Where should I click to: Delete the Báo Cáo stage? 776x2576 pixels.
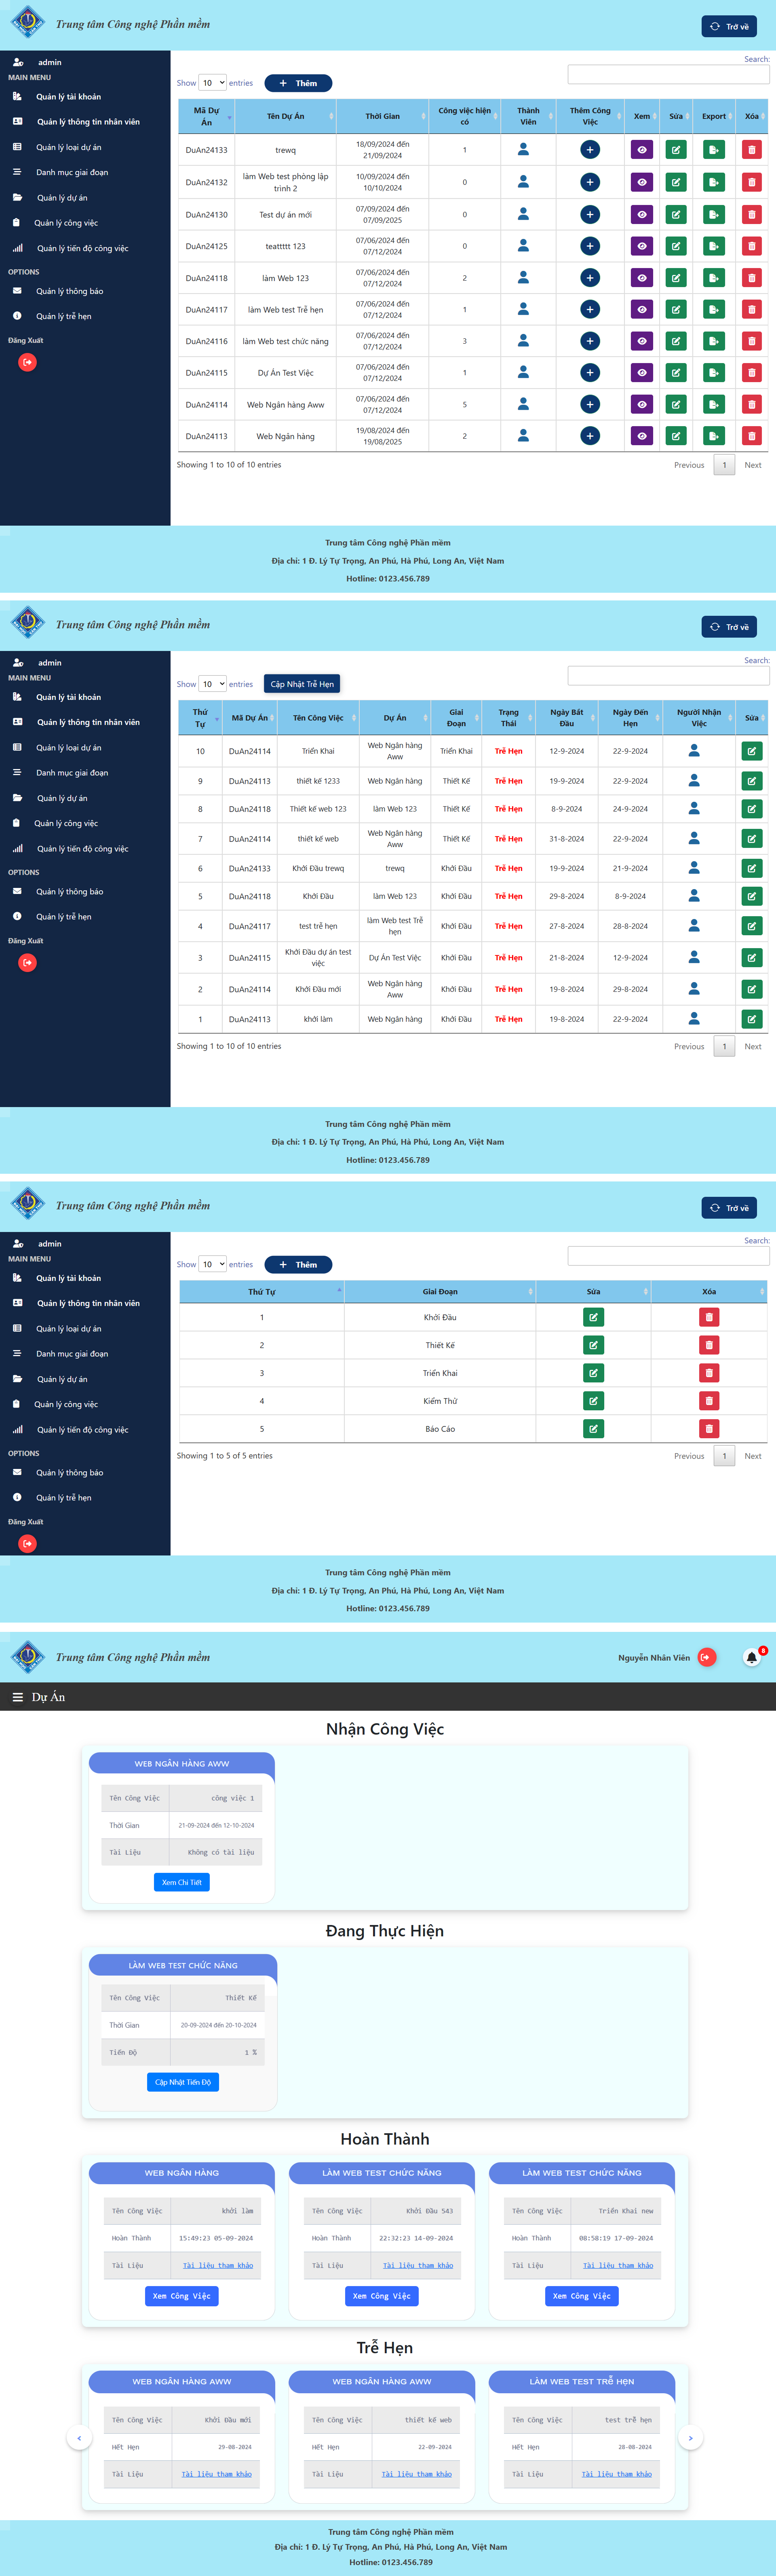click(x=709, y=1429)
